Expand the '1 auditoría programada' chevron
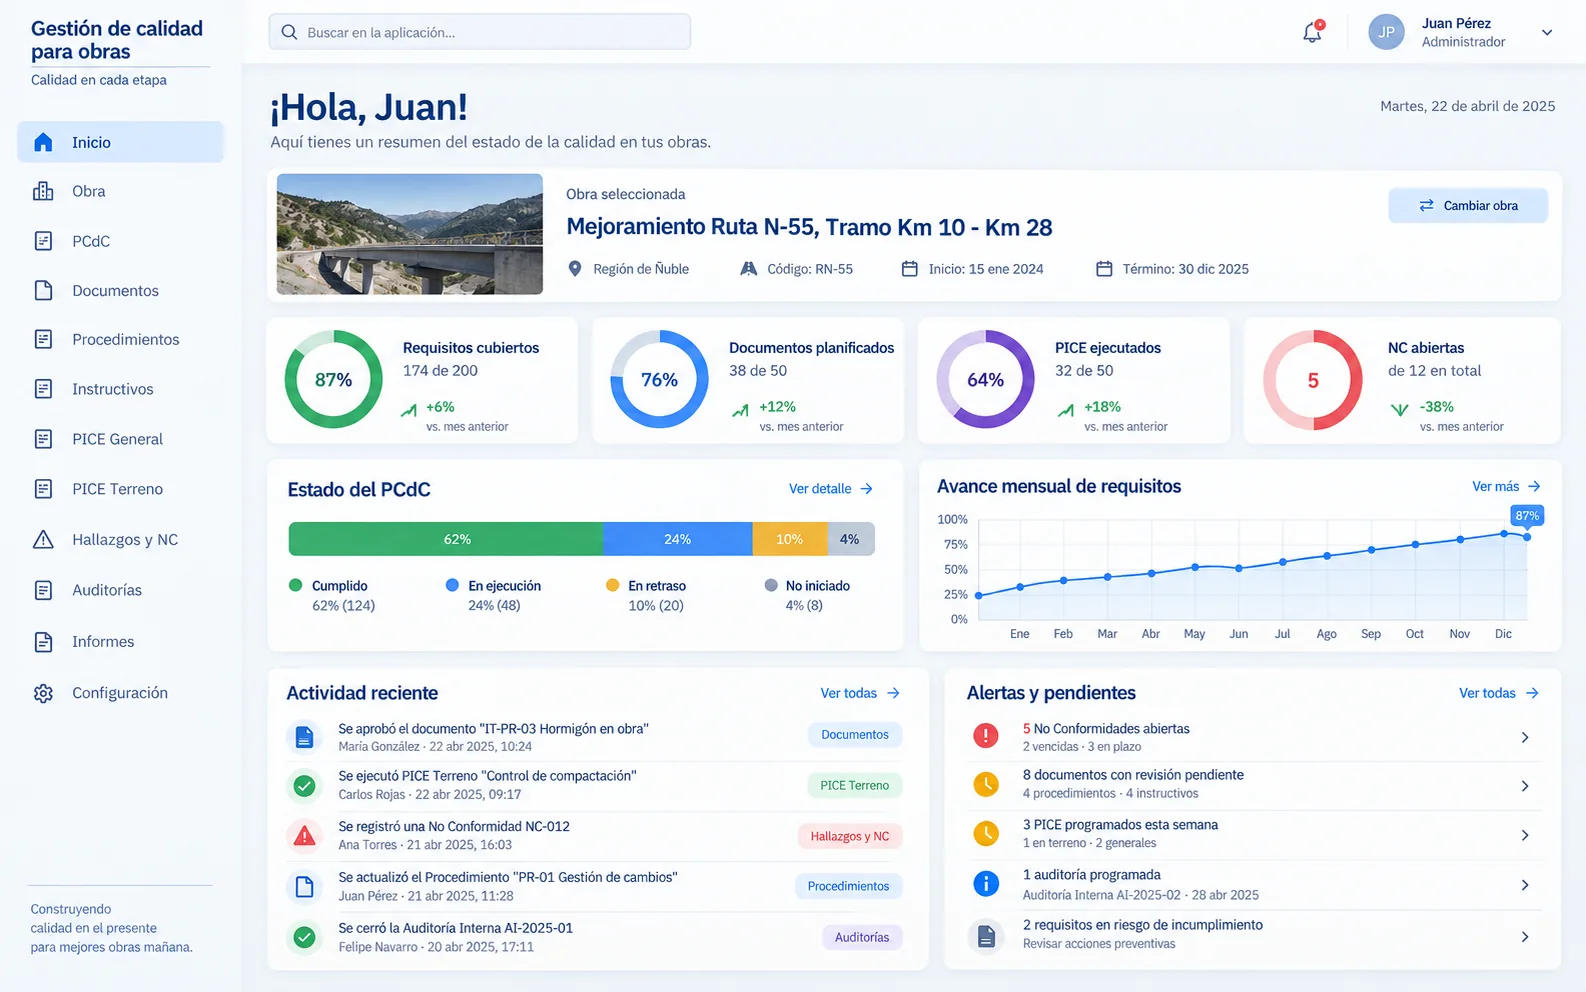The height and width of the screenshot is (992, 1586). coord(1525,885)
